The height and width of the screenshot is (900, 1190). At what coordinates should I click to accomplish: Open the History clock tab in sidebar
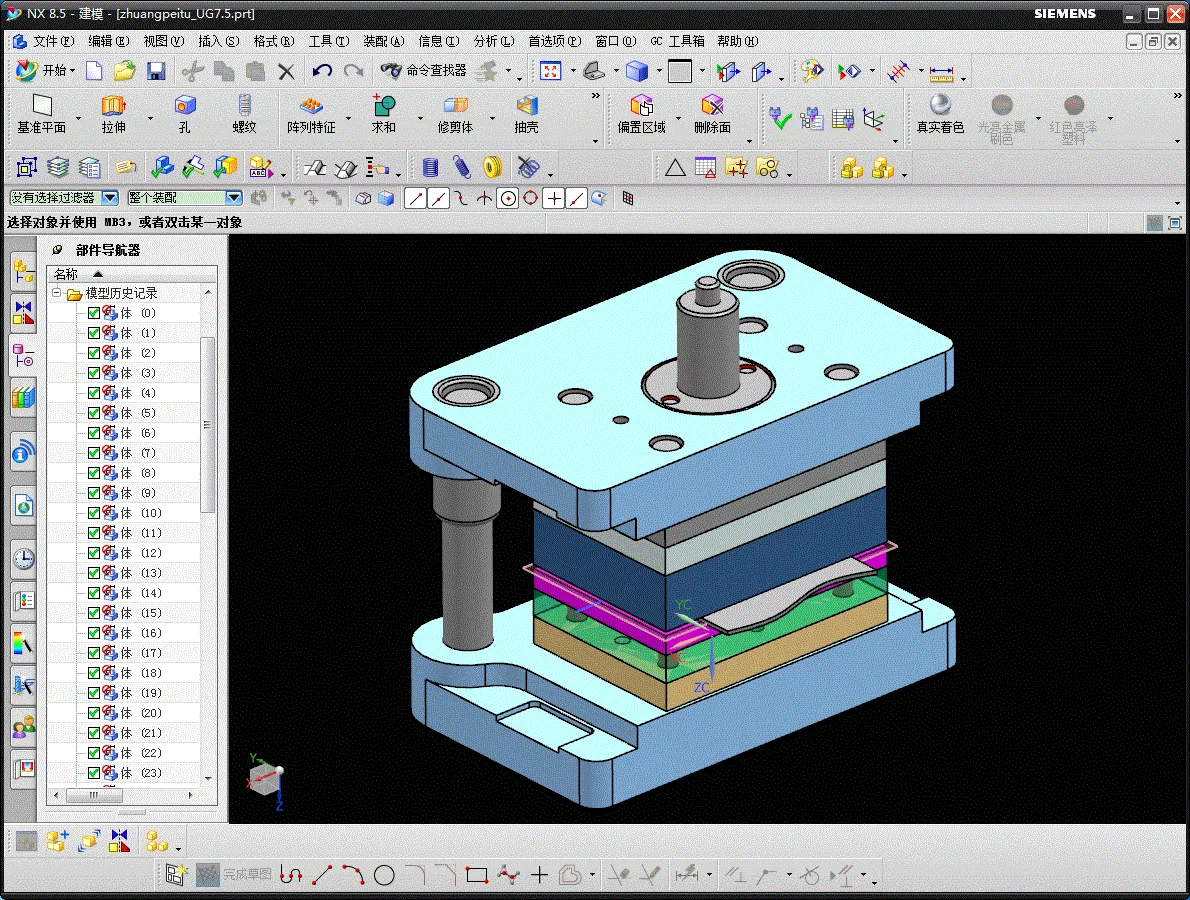(x=23, y=558)
